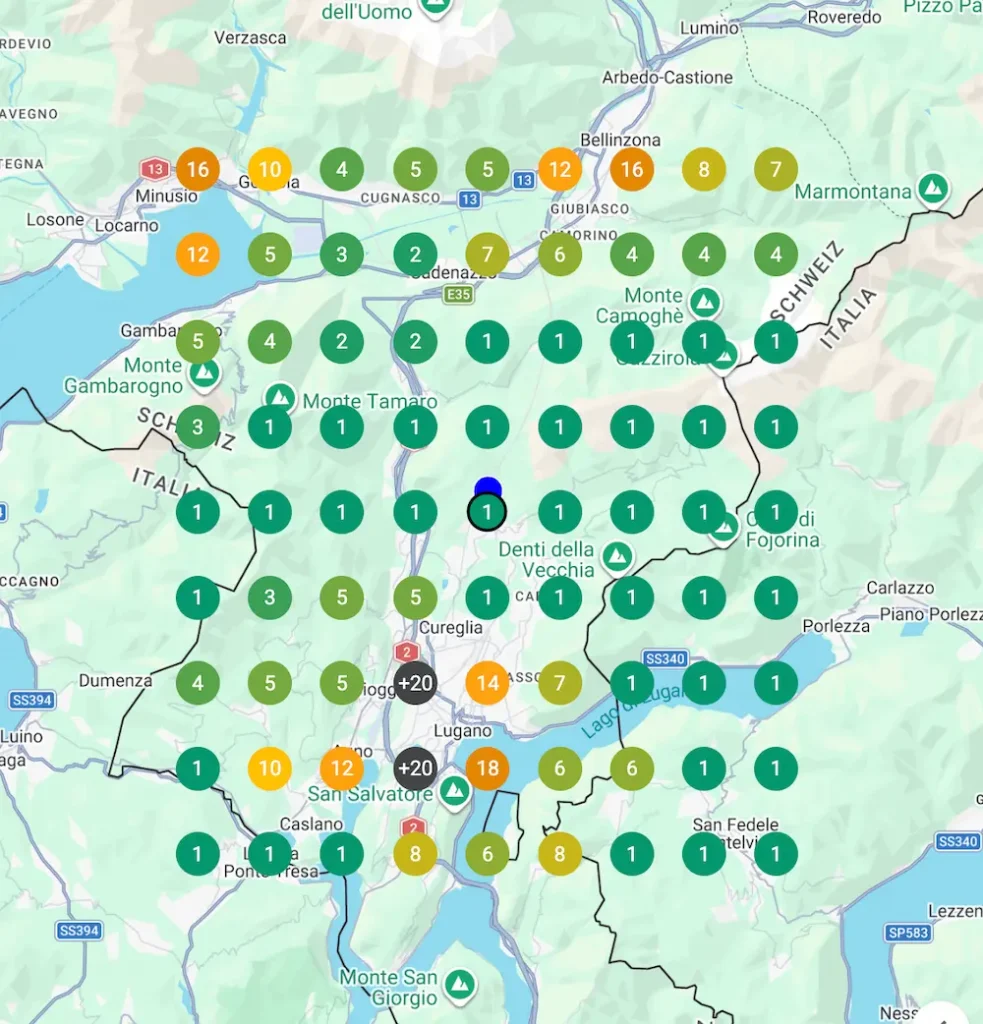The height and width of the screenshot is (1024, 983).
Task: Click the 16 marker below Bellinzona
Action: [632, 169]
